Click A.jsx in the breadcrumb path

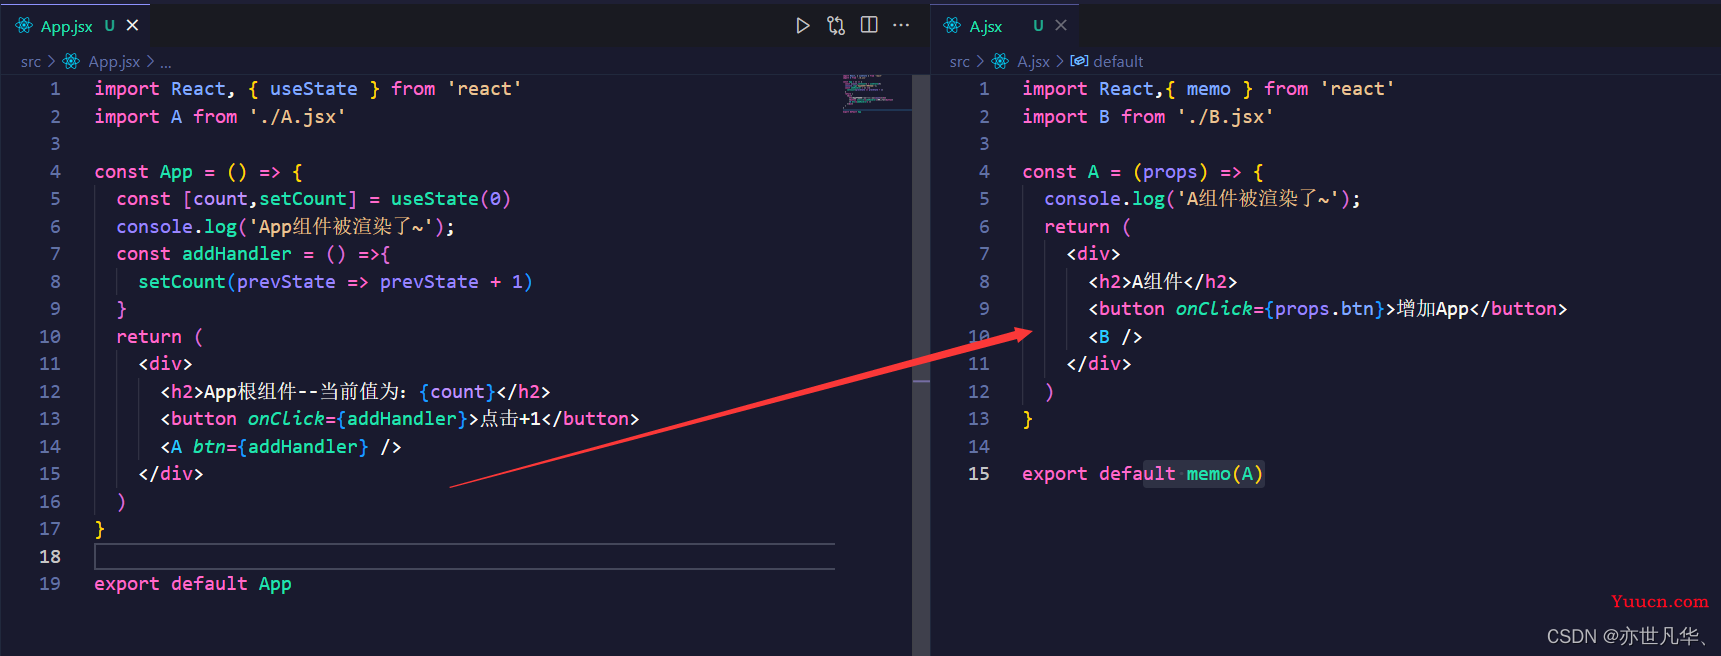(1033, 62)
